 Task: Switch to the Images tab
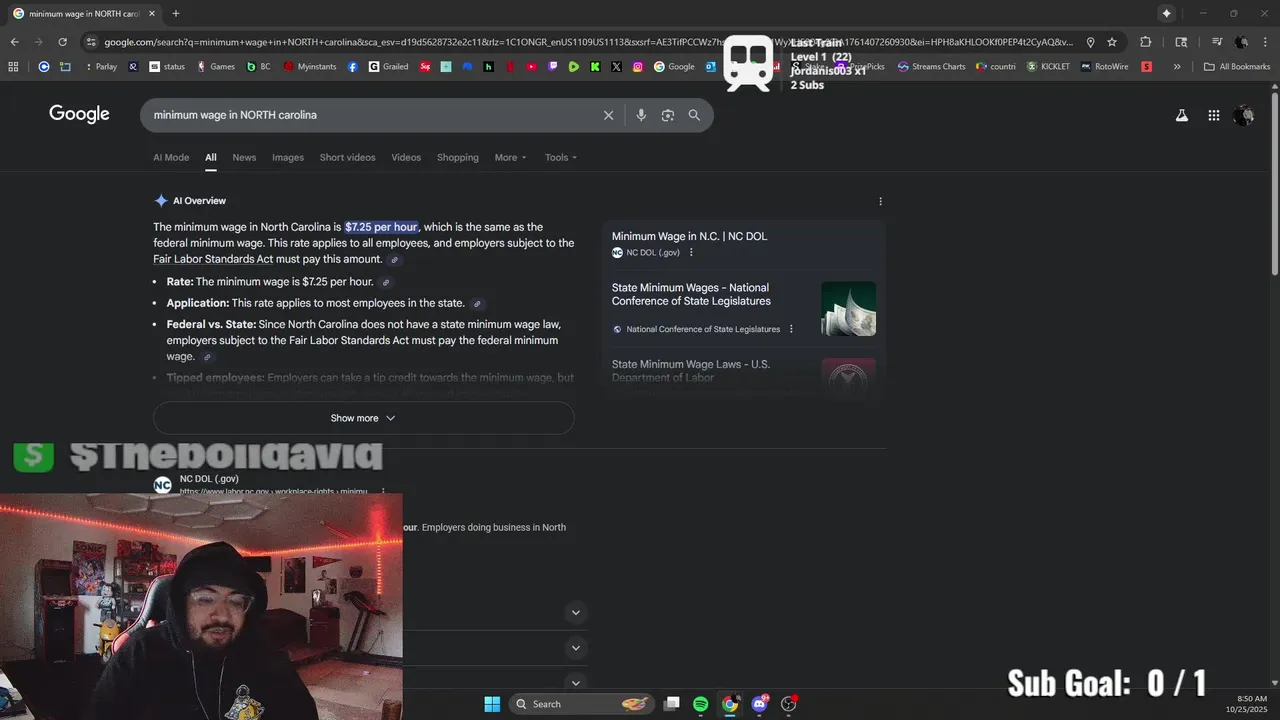(x=288, y=158)
